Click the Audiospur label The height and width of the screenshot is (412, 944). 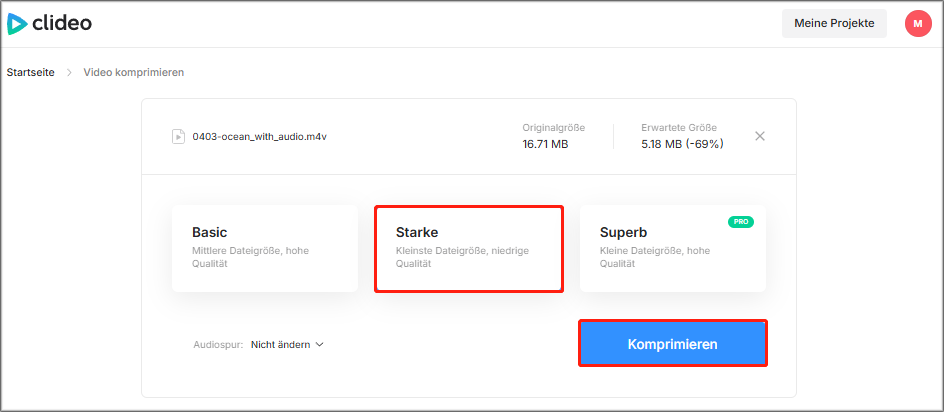[217, 345]
